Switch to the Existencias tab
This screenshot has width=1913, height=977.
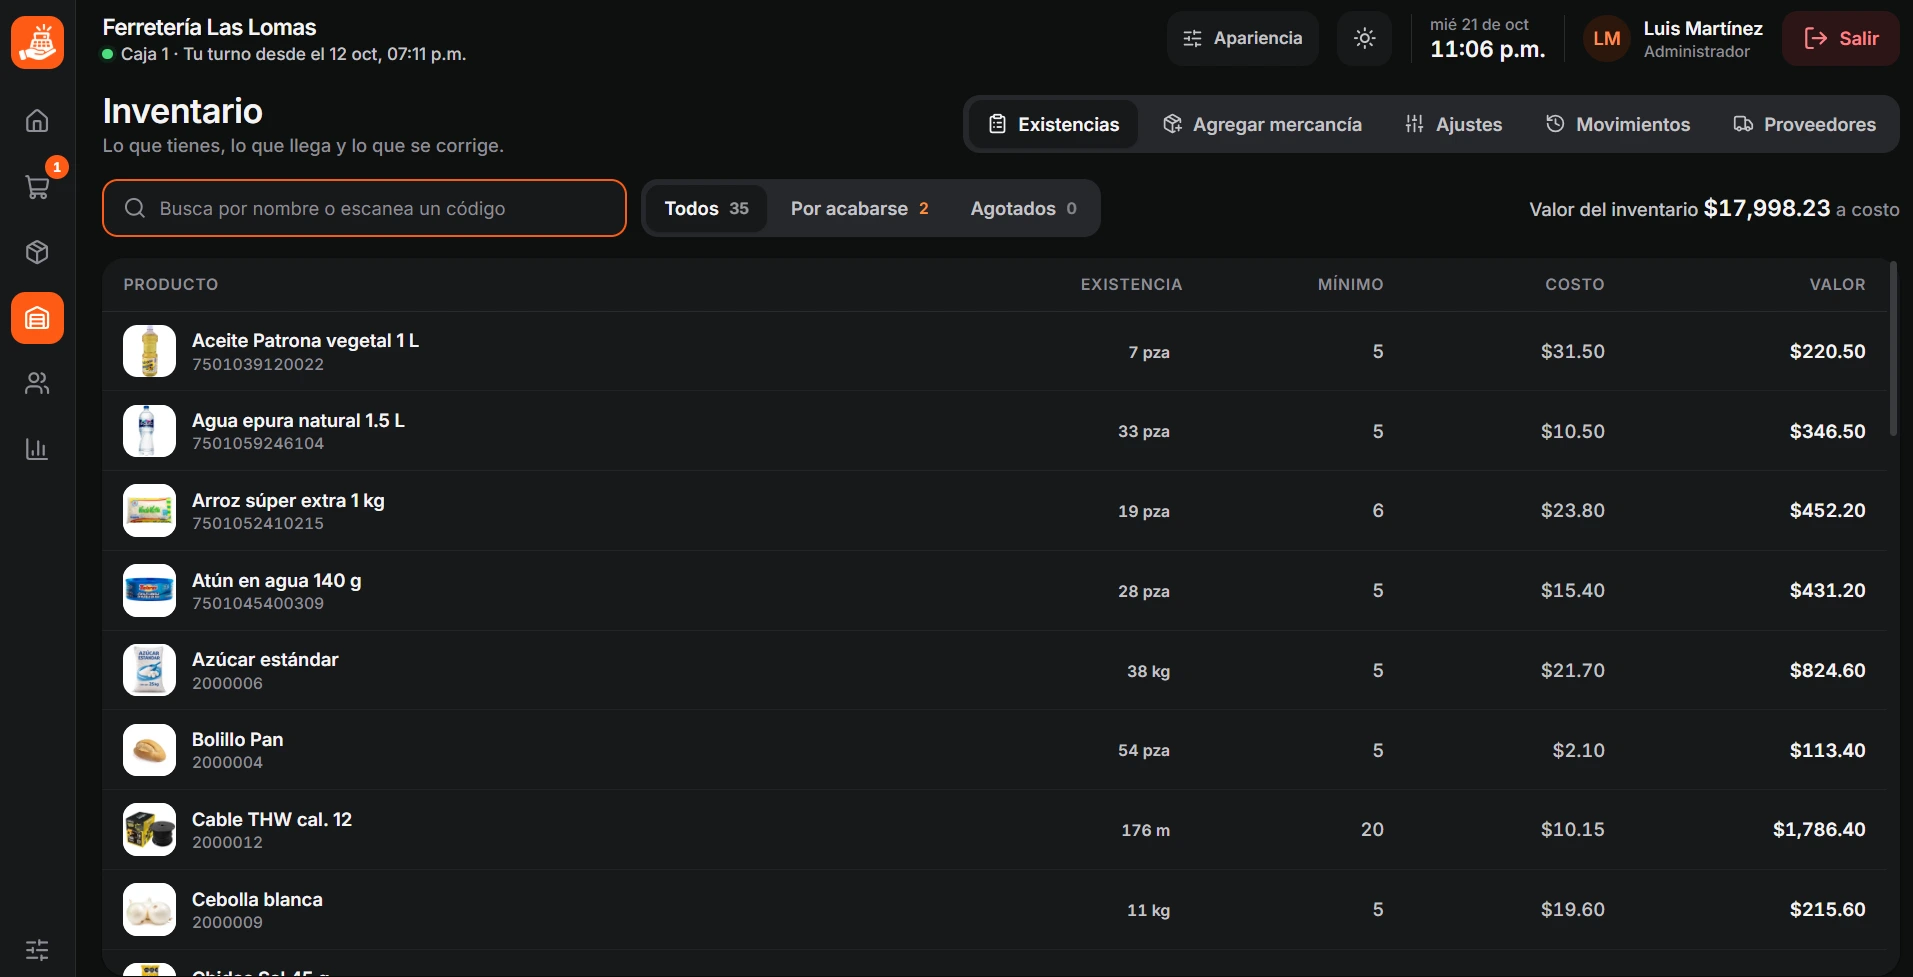[1053, 124]
